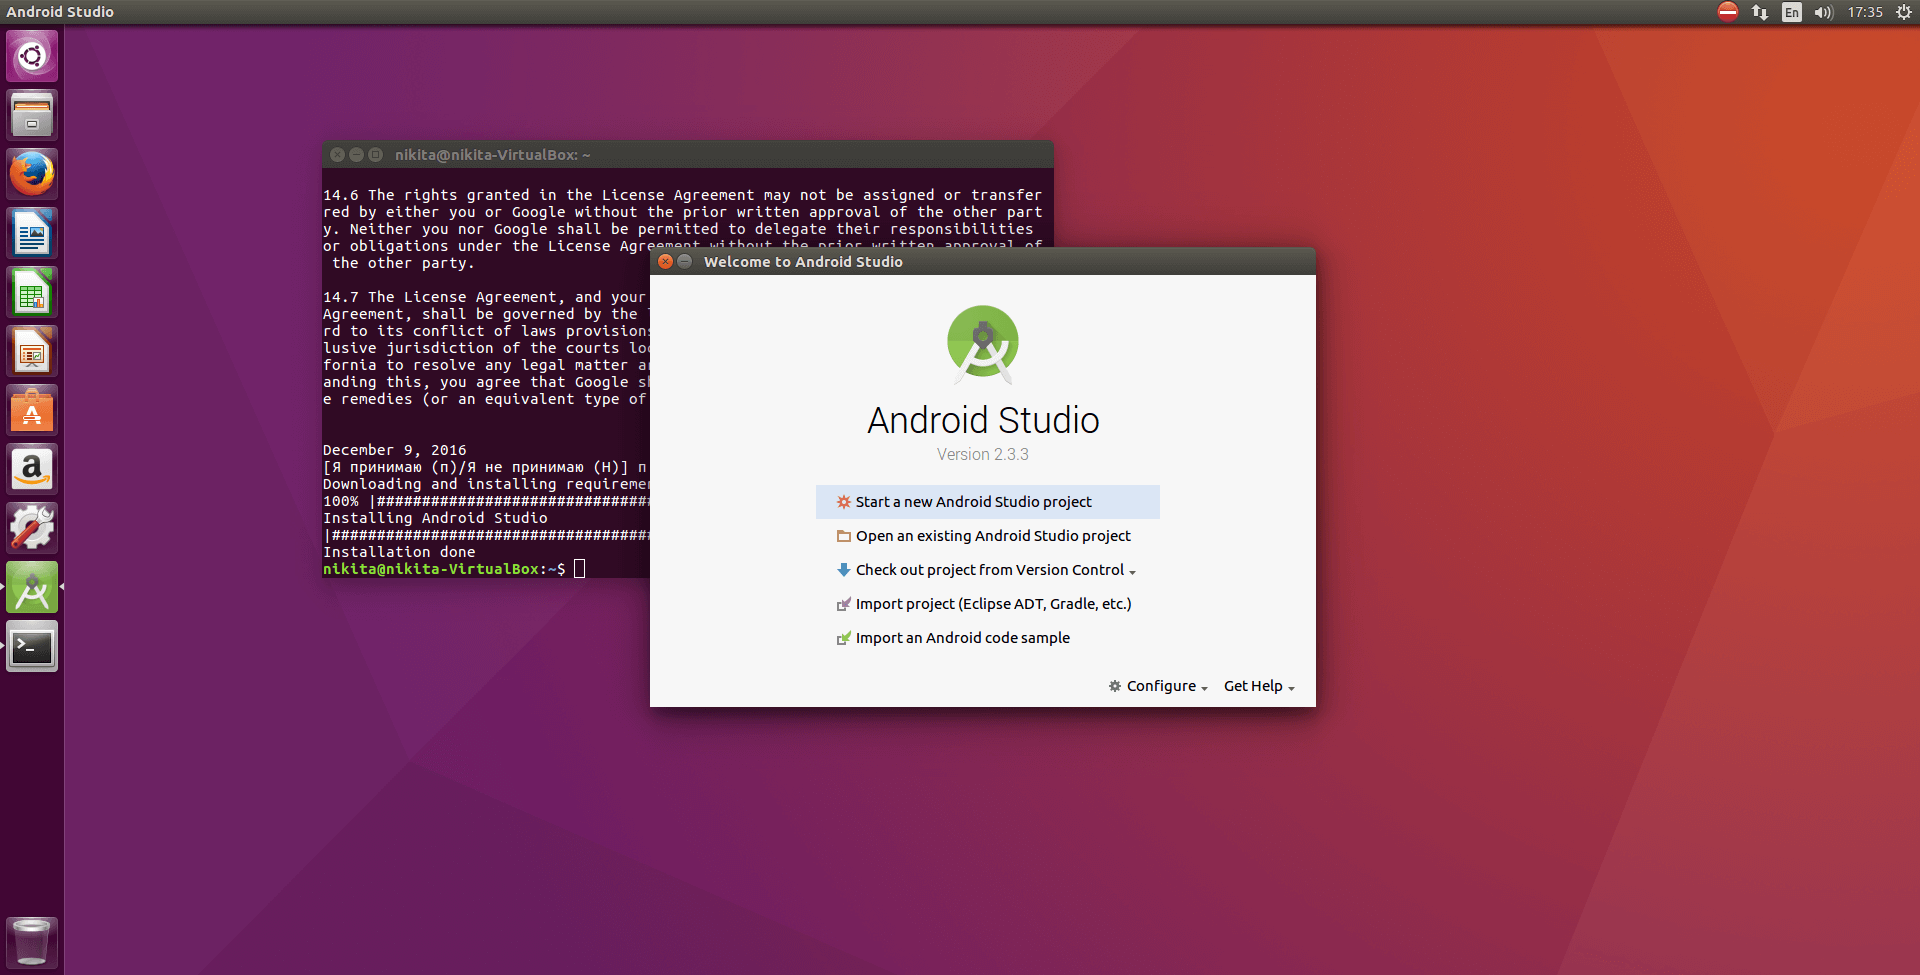Click 'December 9, 2016' line in terminal
Image resolution: width=1920 pixels, height=975 pixels.
click(x=395, y=450)
